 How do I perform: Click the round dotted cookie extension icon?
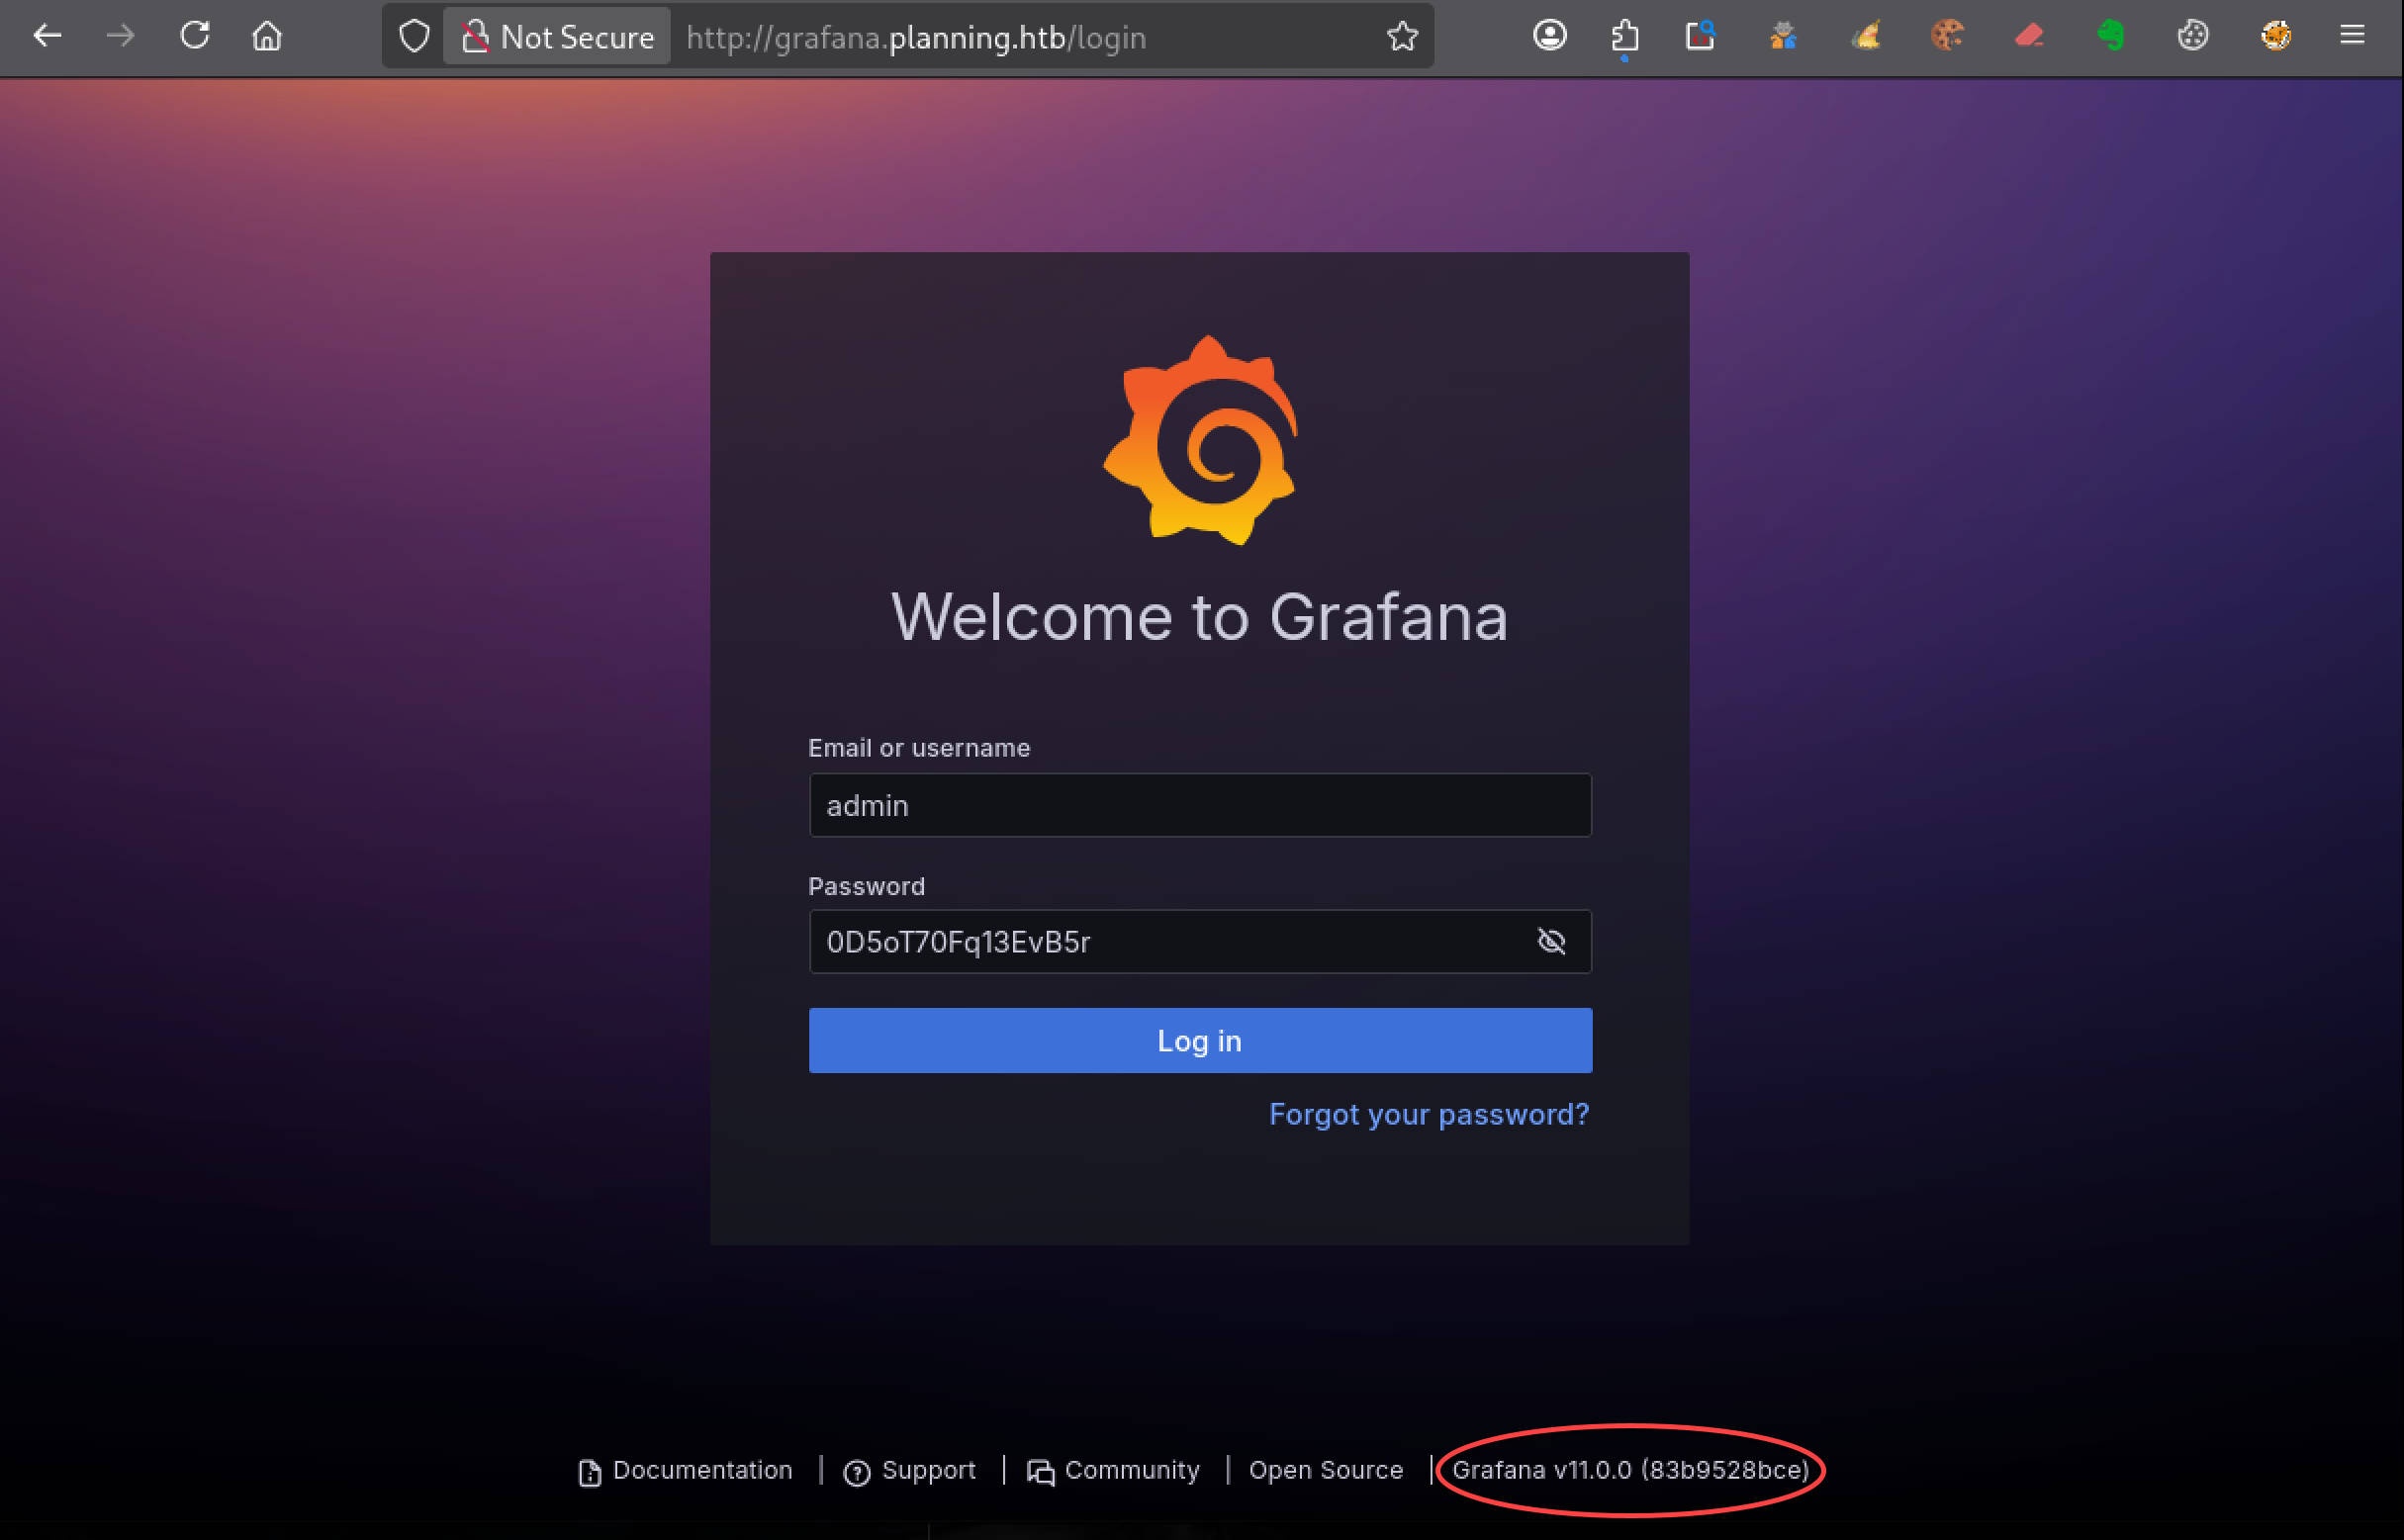(2193, 36)
